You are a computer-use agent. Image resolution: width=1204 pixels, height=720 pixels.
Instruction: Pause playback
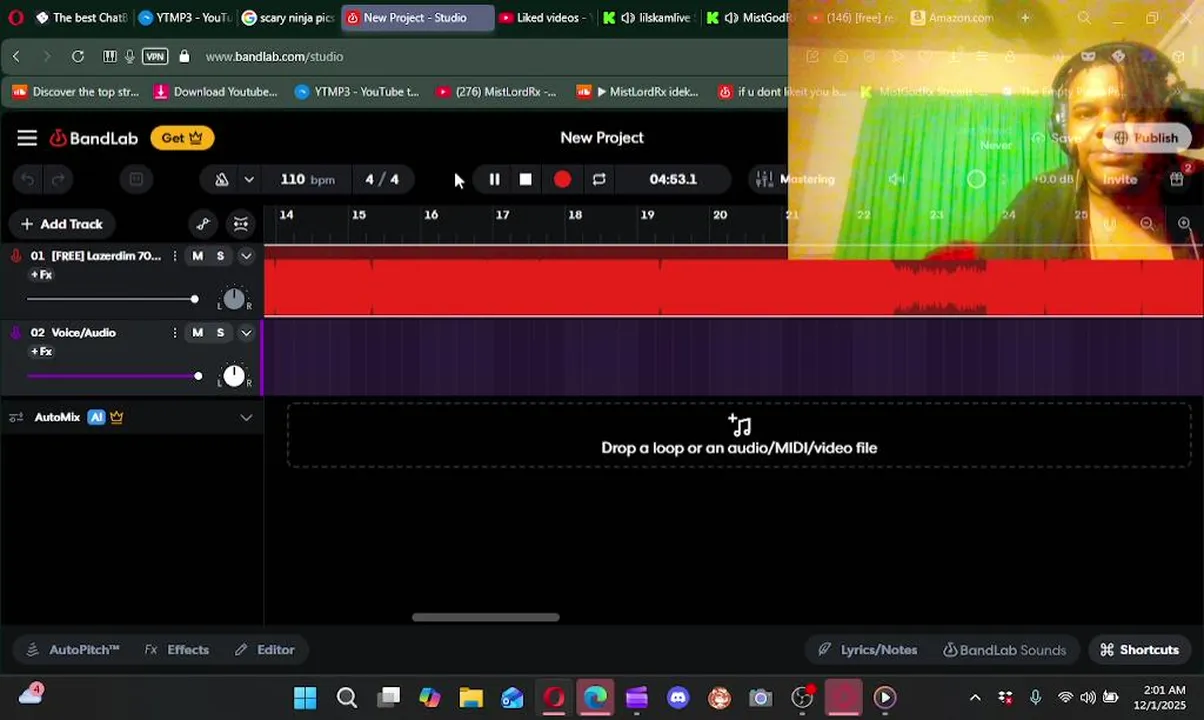tap(494, 179)
